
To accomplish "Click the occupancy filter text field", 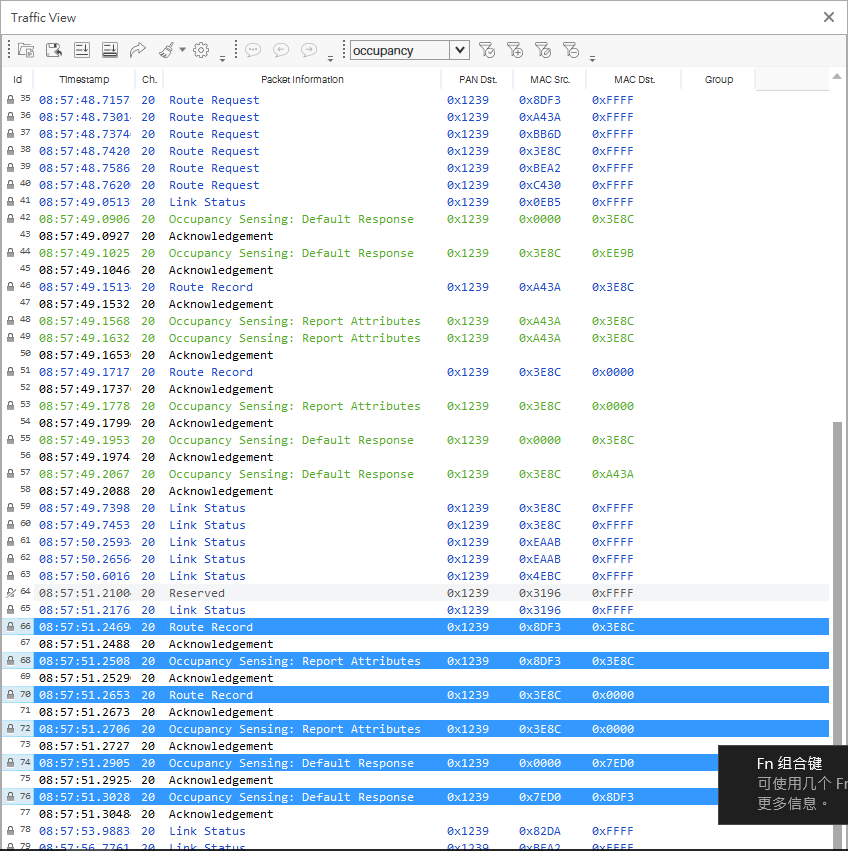I will click(400, 50).
